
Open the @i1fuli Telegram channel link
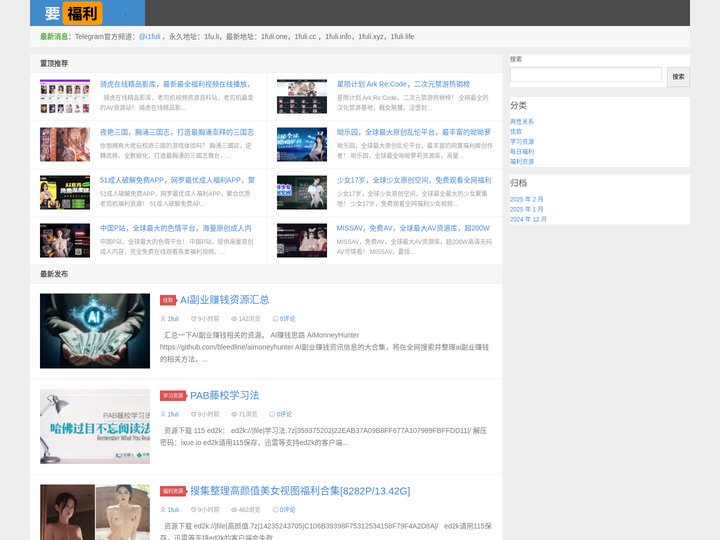pos(149,36)
